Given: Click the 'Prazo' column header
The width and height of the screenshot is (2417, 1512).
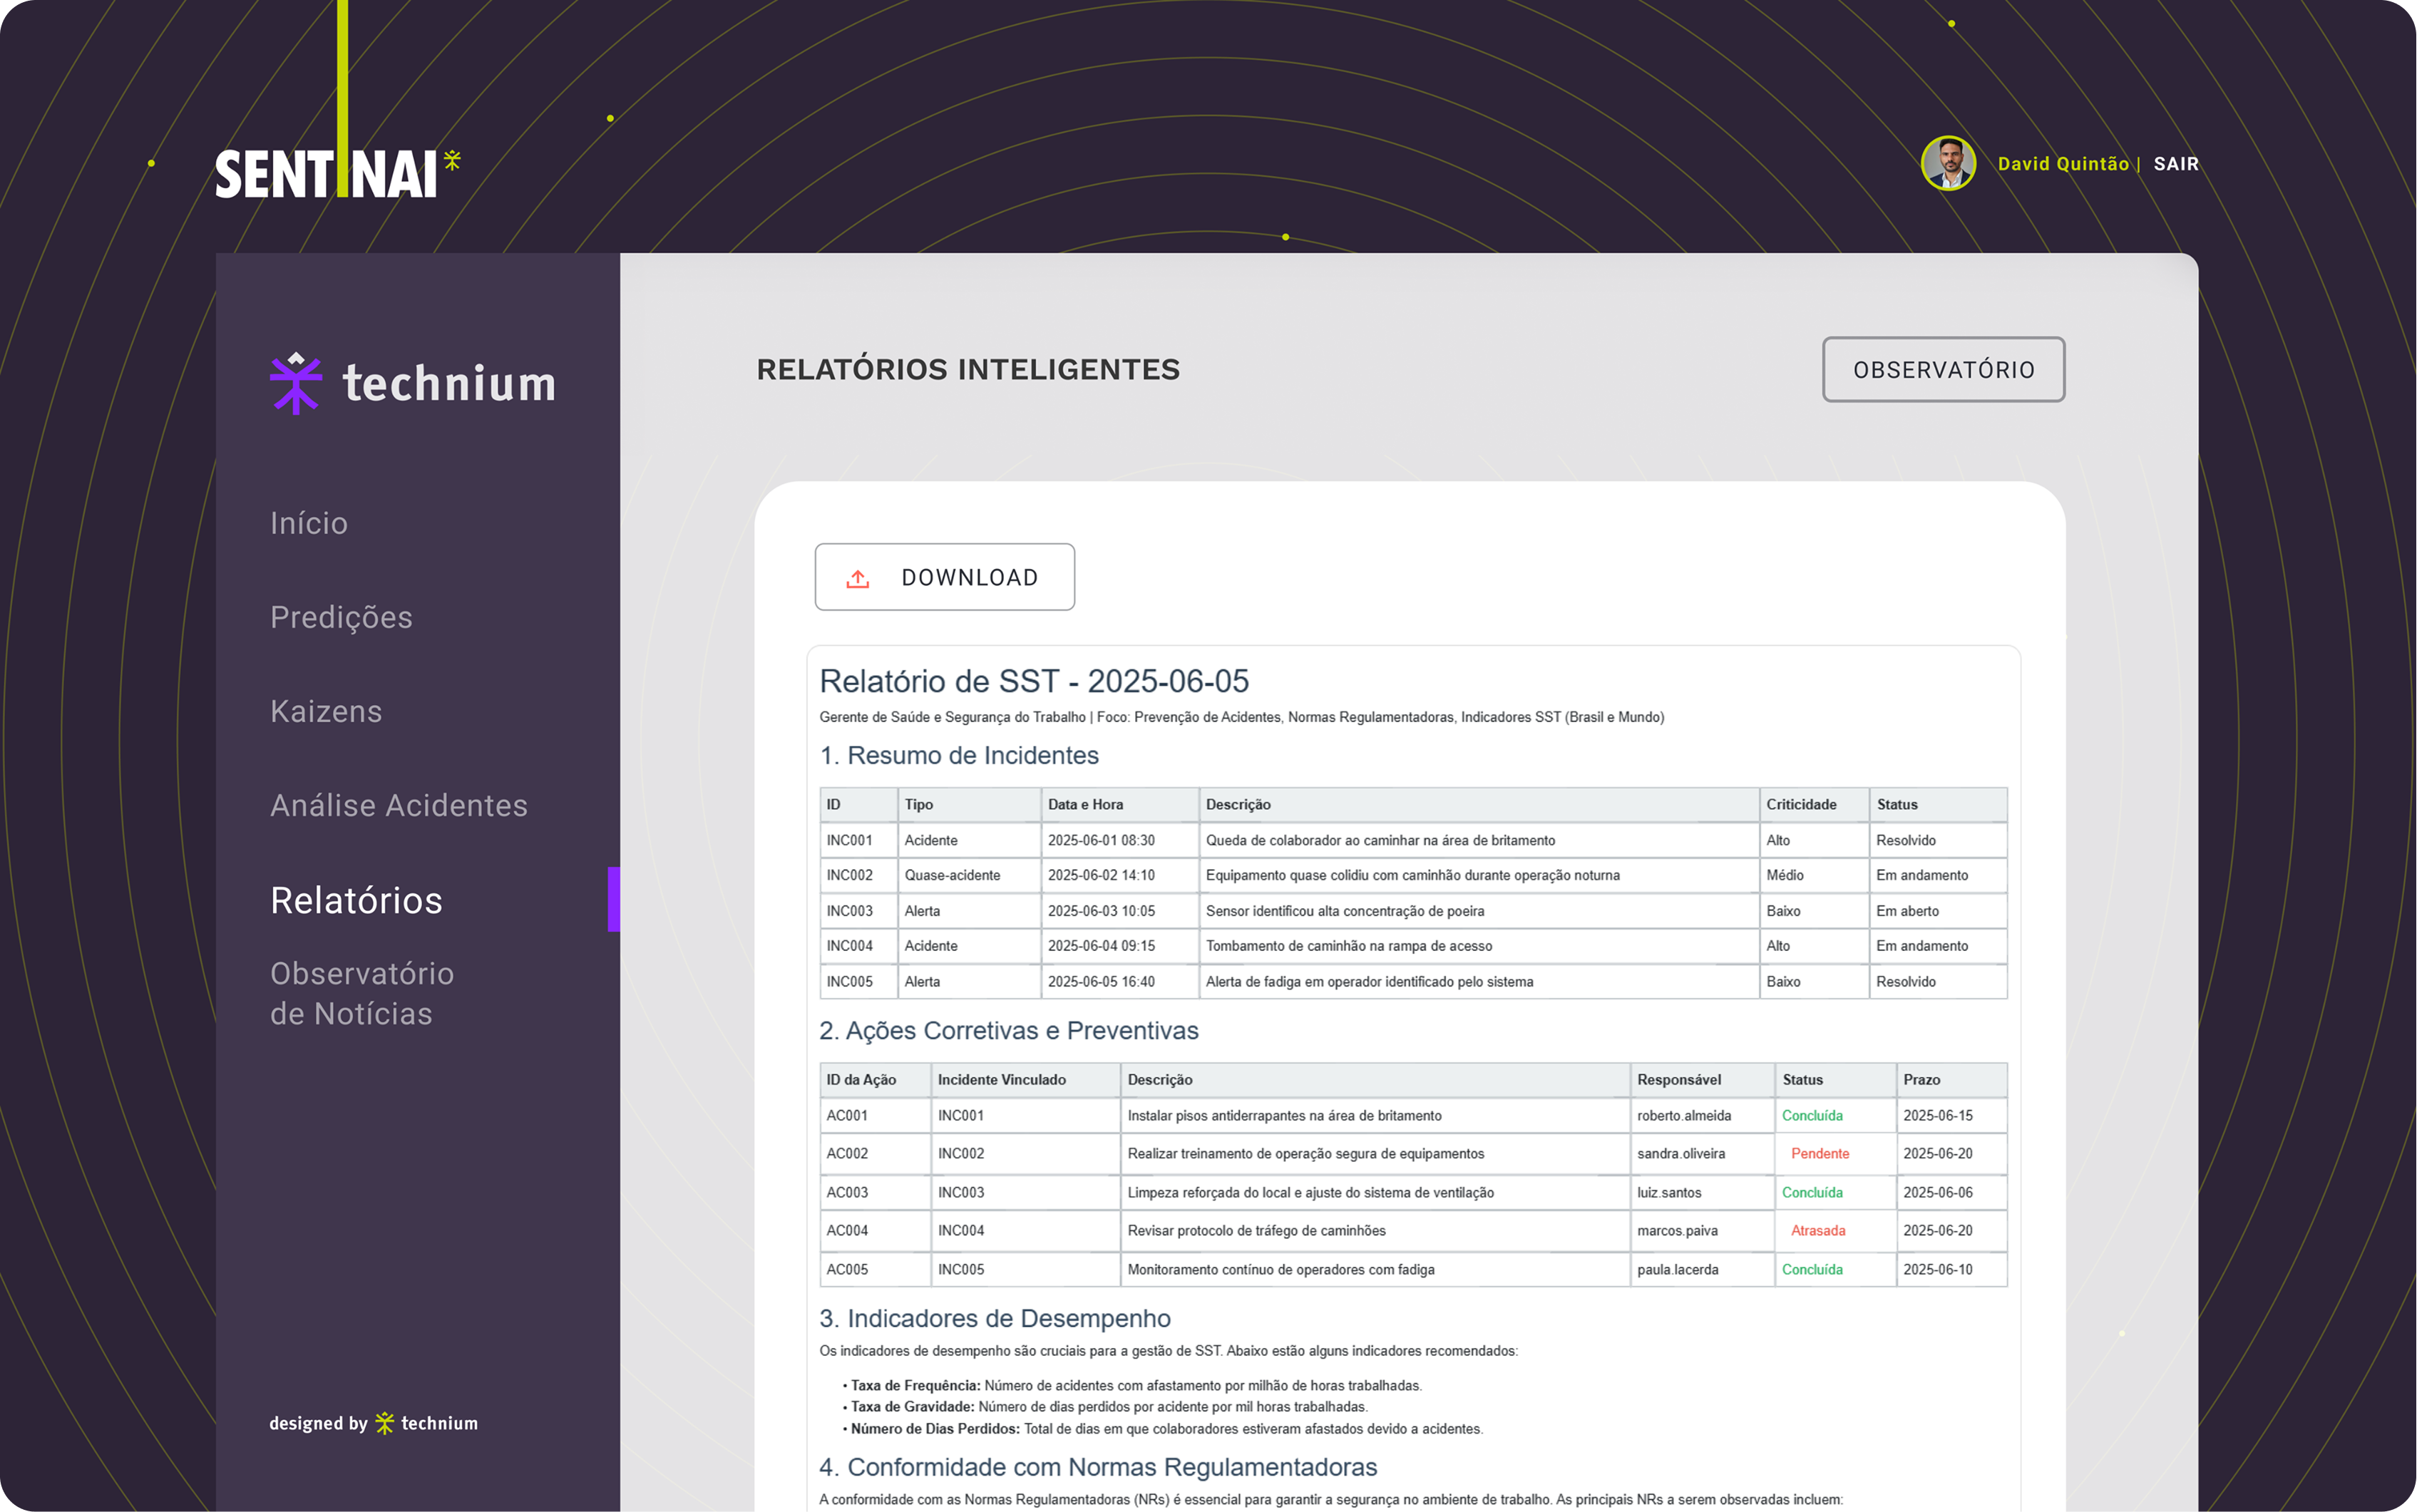Looking at the screenshot, I should (1951, 1079).
